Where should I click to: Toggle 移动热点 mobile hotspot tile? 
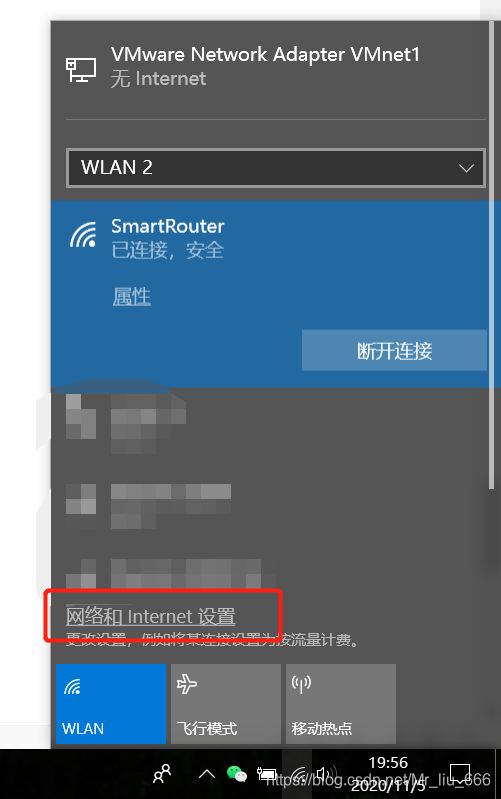[x=341, y=704]
